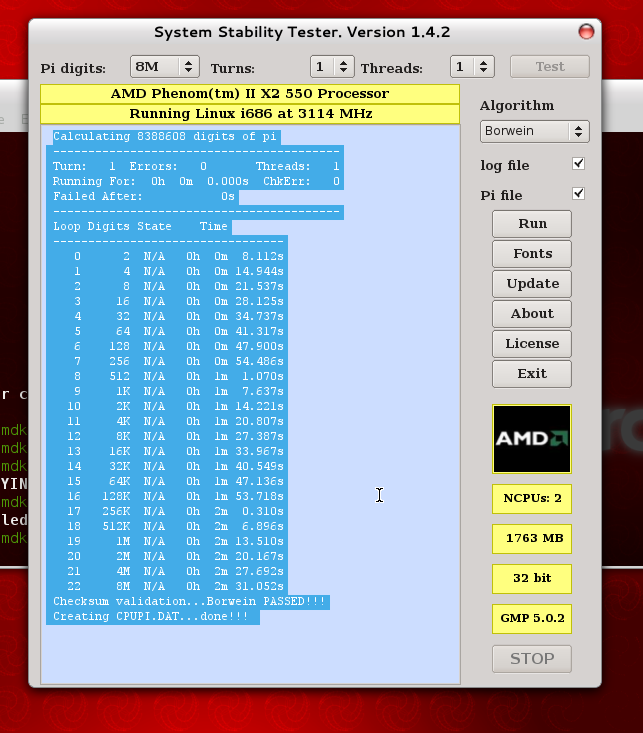Click the loop 21 row with 4M digits
643x733 pixels.
tap(167, 571)
